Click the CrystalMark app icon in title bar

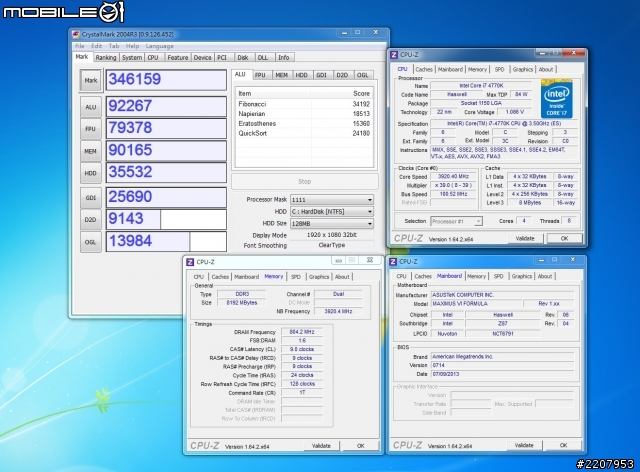(x=76, y=34)
